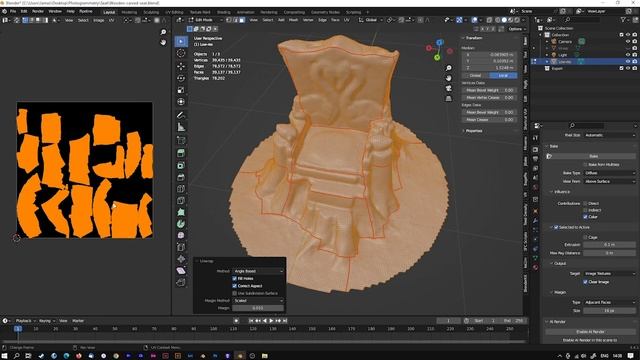The width and height of the screenshot is (640, 360).
Task: Select Global transform space button
Action: pos(476,76)
